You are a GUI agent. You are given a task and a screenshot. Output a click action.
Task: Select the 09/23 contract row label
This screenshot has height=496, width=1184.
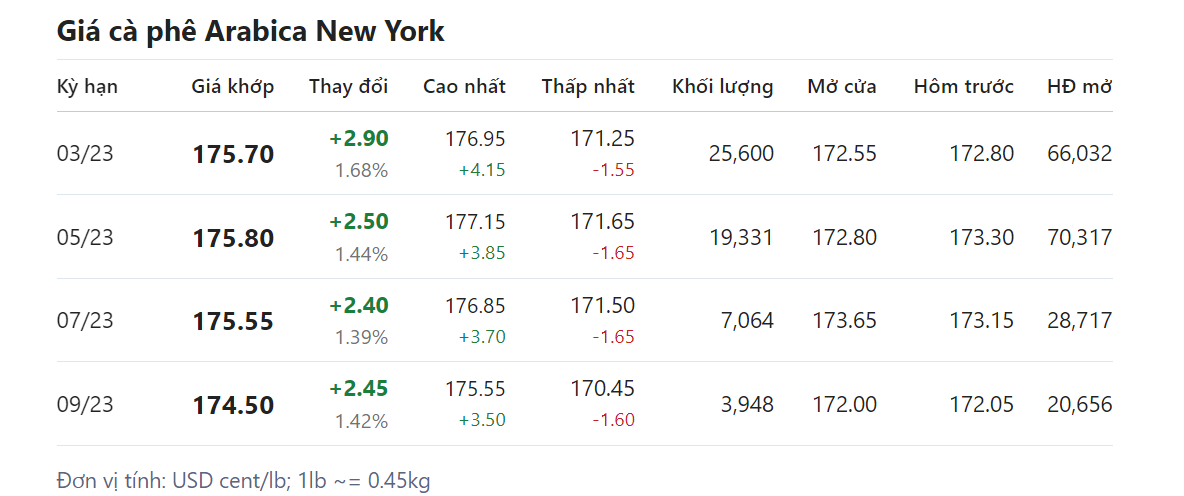coord(85,405)
